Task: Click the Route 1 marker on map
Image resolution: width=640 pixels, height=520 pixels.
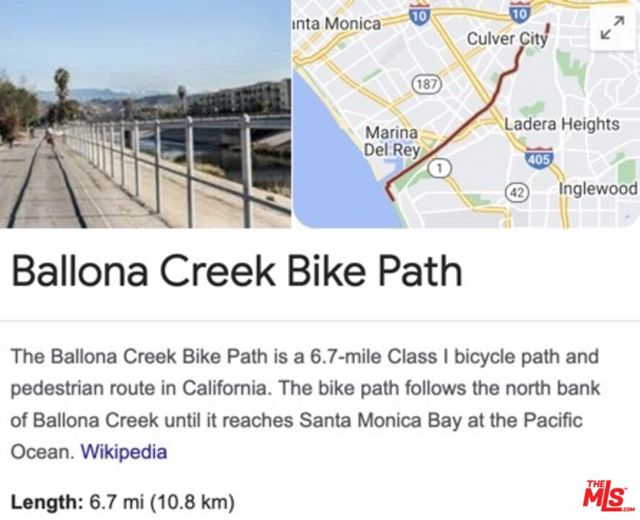Action: coord(439,168)
